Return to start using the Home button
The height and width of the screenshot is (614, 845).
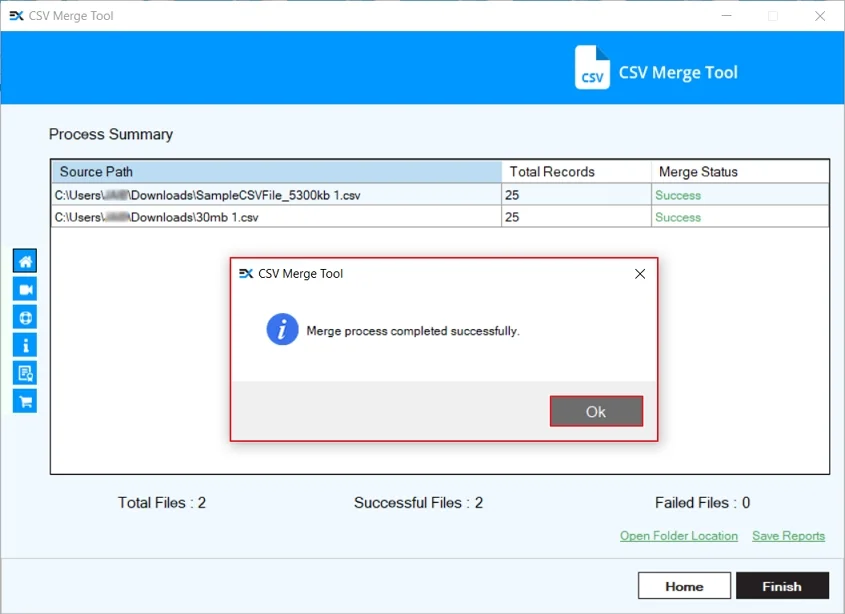coord(684,585)
